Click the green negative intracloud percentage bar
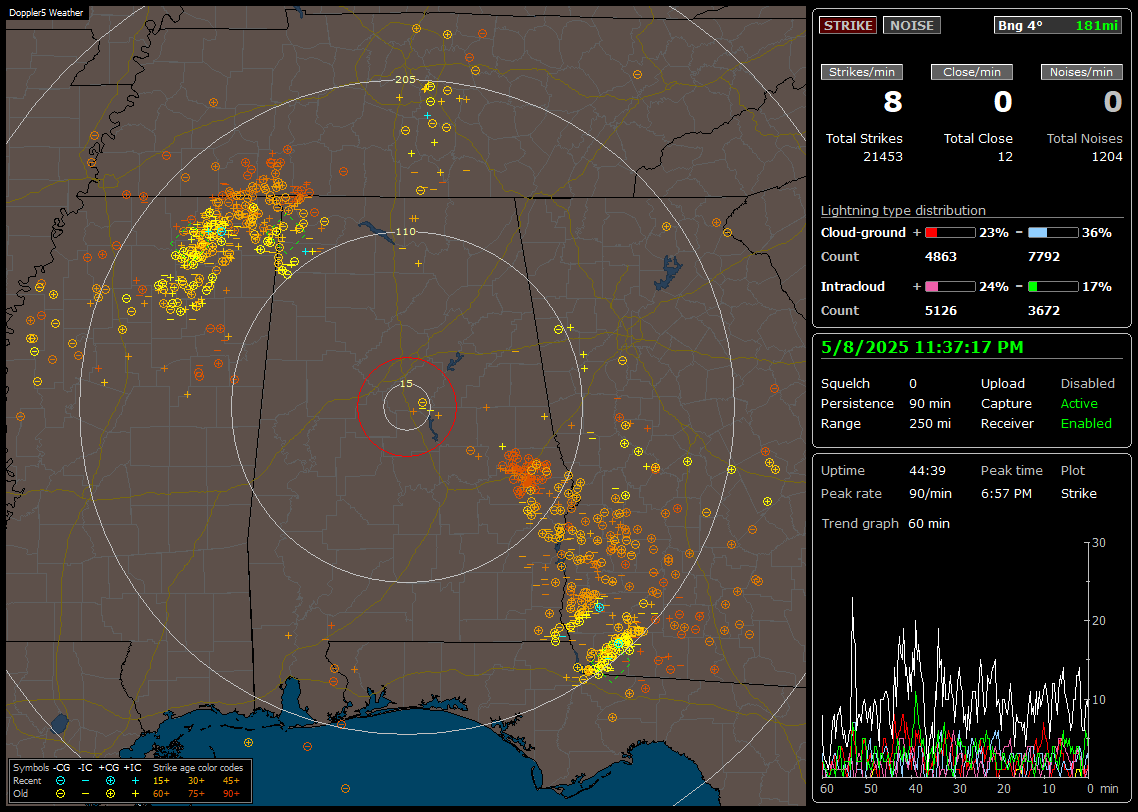1138x812 pixels. click(x=1053, y=287)
